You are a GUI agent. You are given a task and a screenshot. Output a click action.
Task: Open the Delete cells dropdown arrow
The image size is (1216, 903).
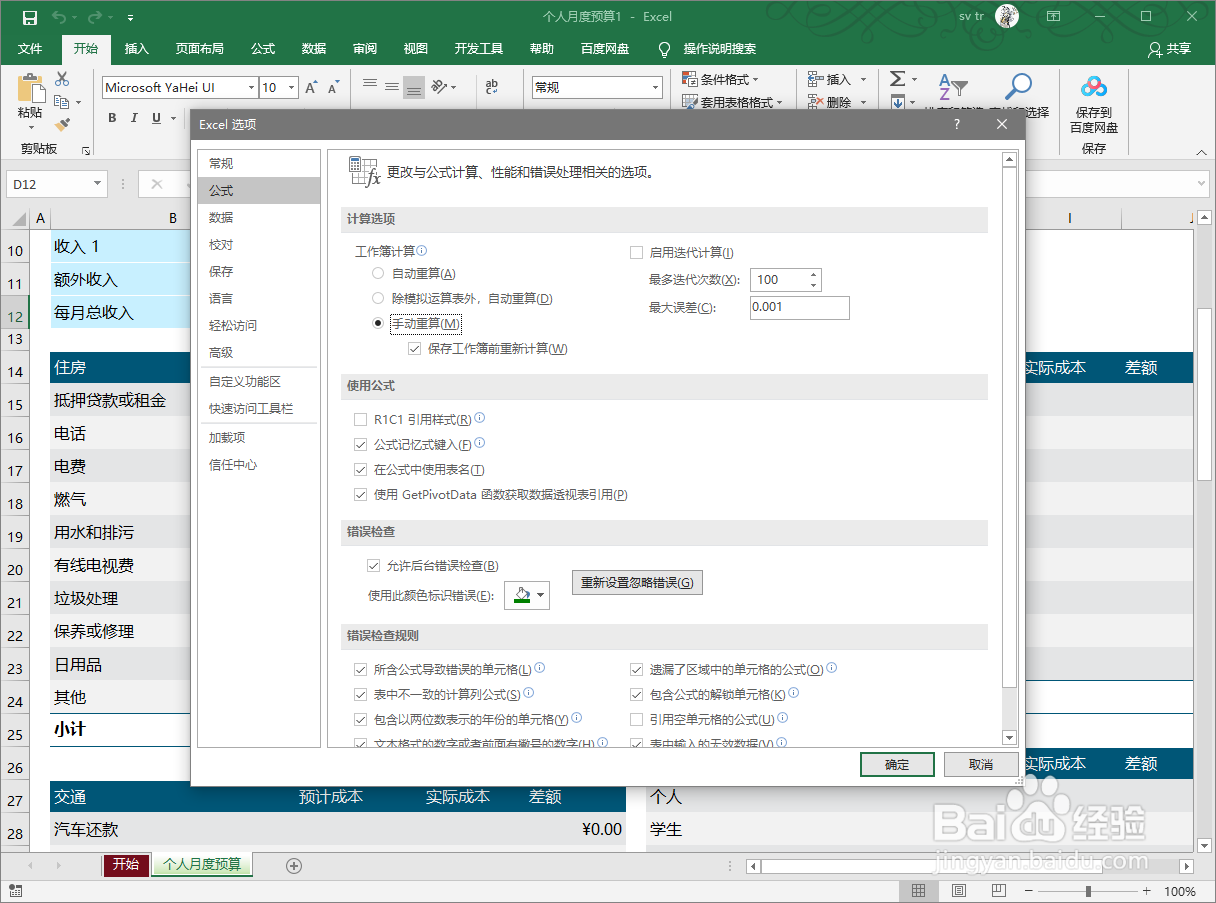tap(864, 102)
